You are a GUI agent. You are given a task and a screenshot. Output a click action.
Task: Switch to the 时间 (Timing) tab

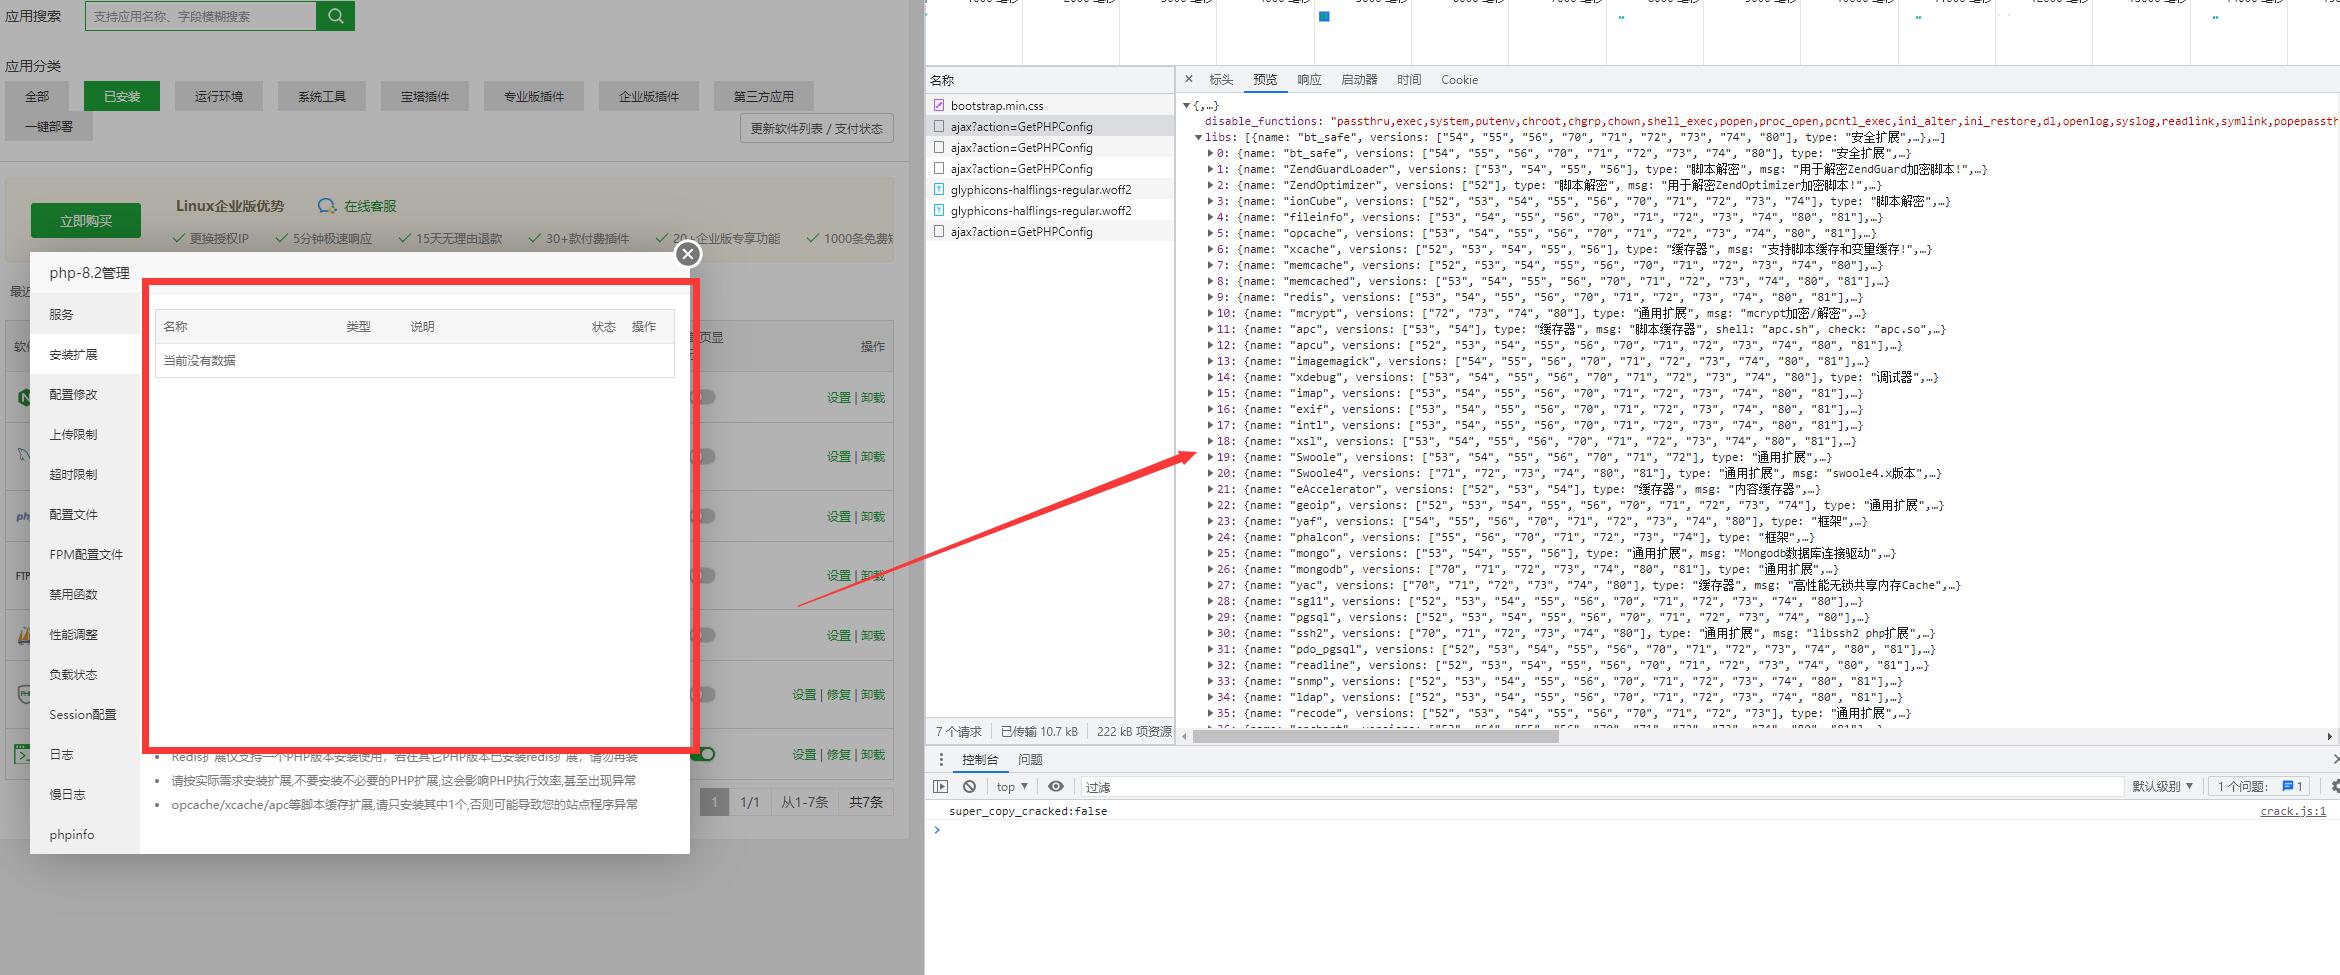pyautogui.click(x=1409, y=80)
